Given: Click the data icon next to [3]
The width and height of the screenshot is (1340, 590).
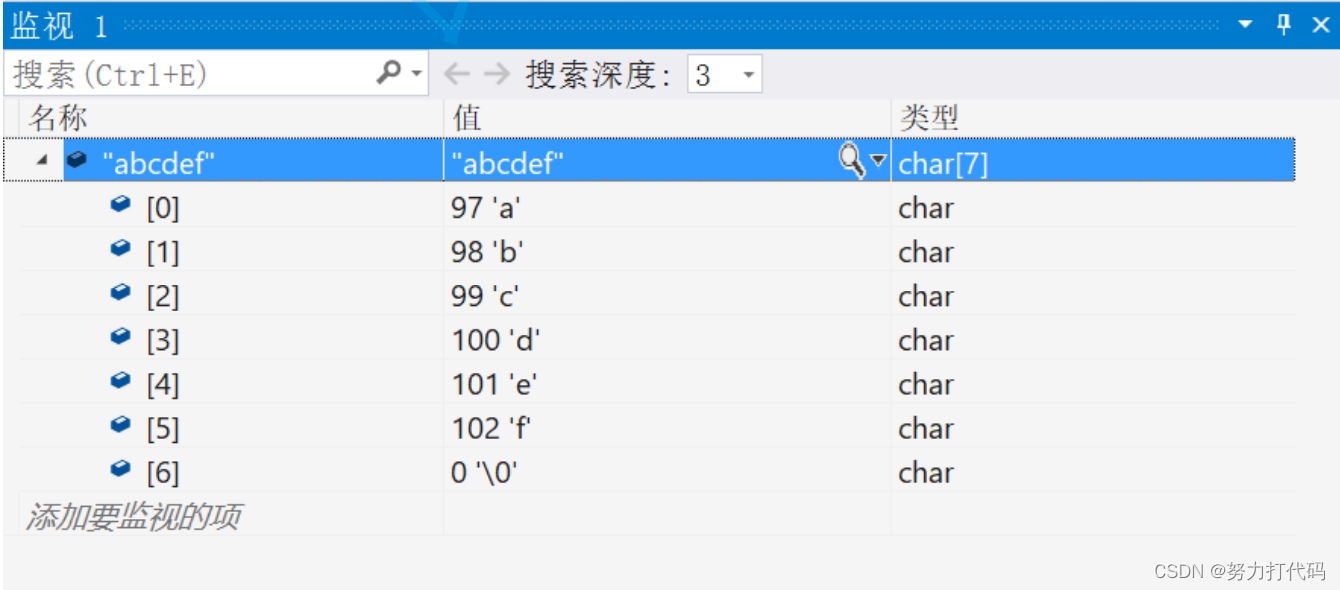Looking at the screenshot, I should 119,339.
